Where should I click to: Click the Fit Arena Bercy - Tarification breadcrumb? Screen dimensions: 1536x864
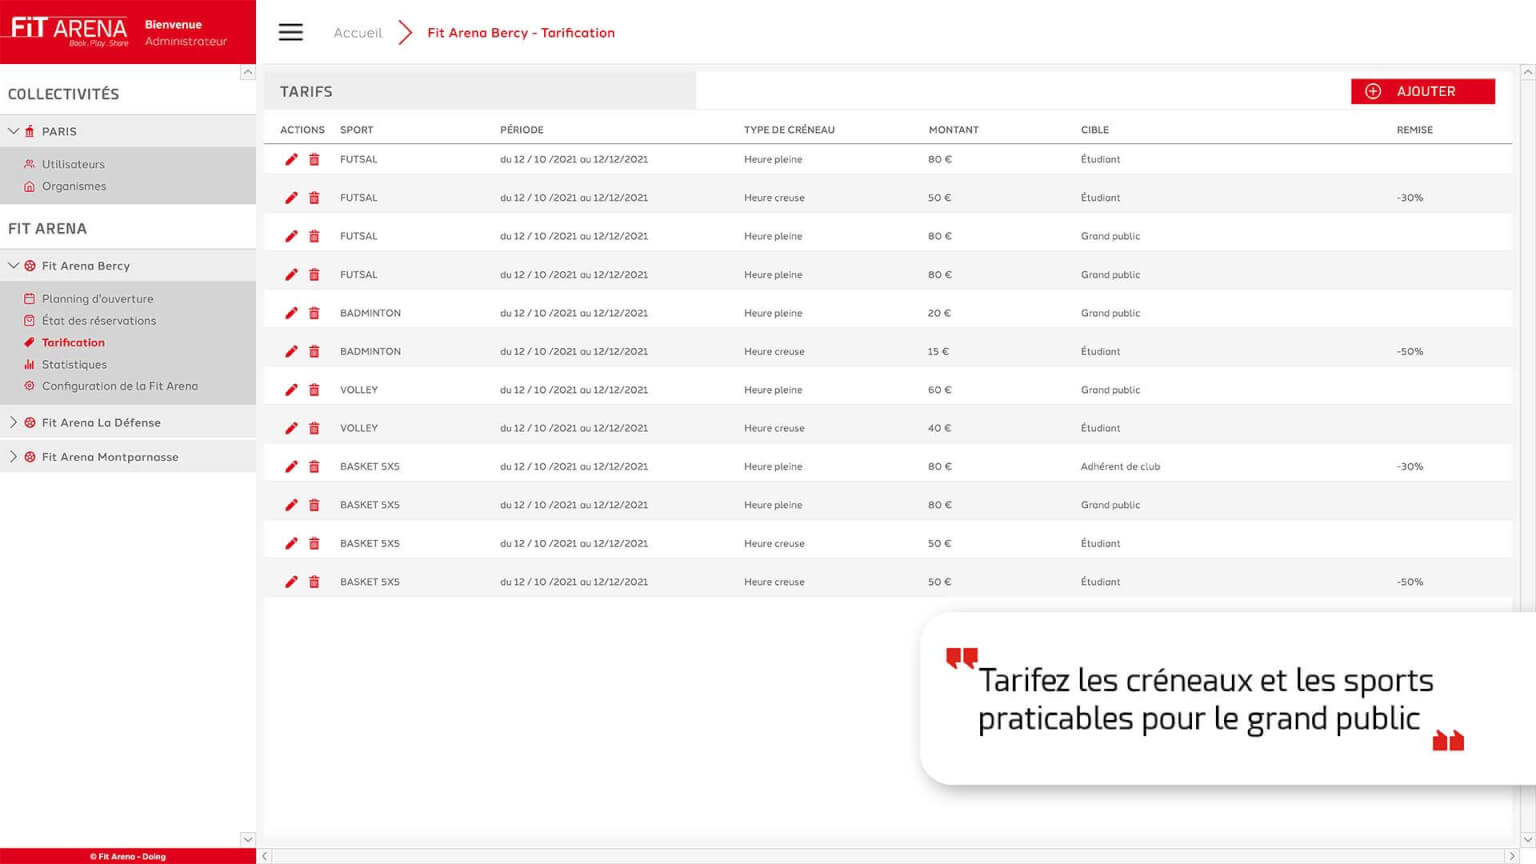click(x=521, y=33)
